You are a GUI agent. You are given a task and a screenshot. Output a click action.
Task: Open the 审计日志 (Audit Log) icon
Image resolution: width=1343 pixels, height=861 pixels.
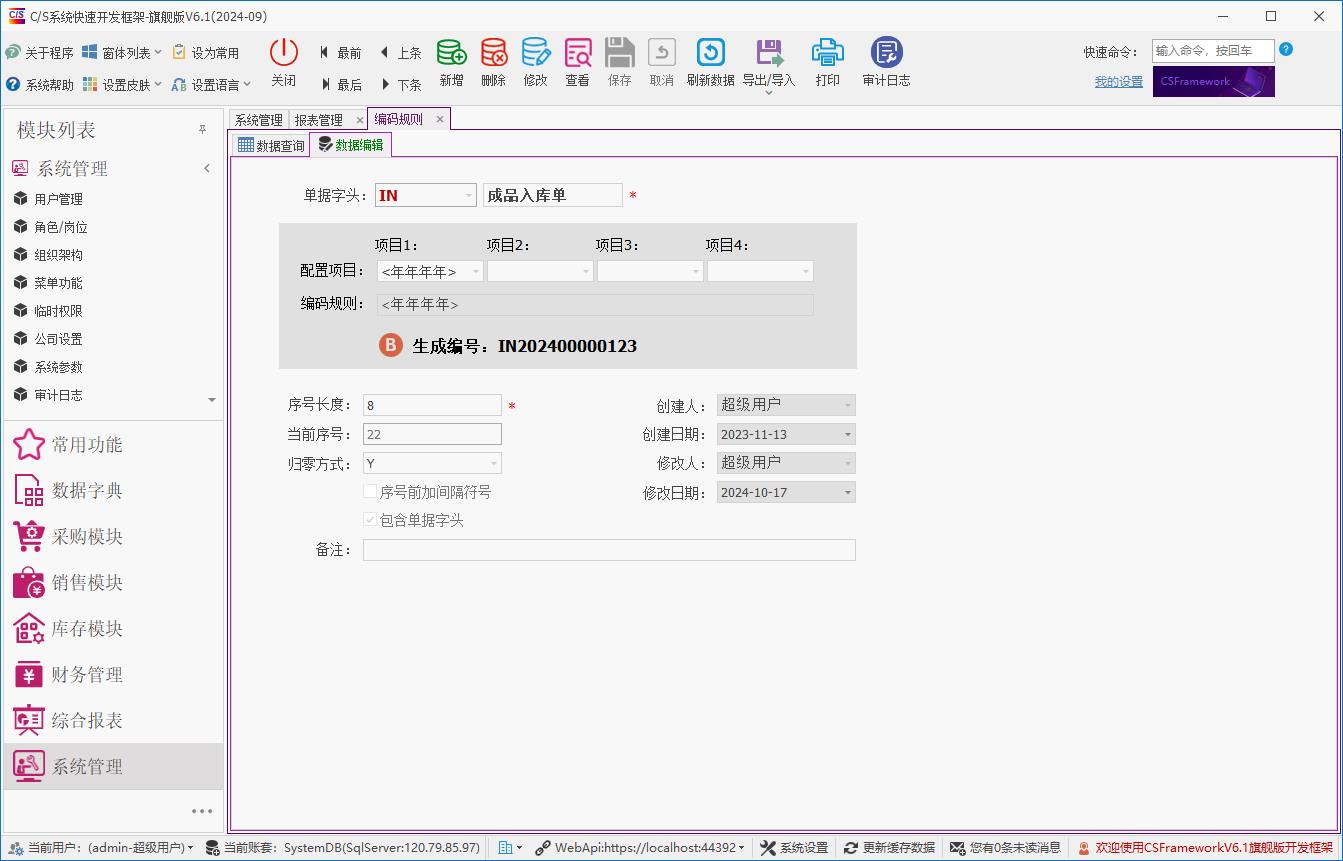884,62
